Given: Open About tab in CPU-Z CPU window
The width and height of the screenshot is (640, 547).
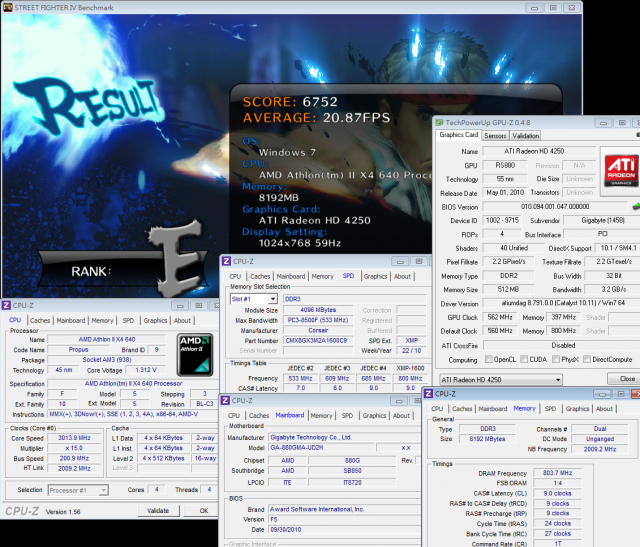Looking at the screenshot, I should (182, 320).
